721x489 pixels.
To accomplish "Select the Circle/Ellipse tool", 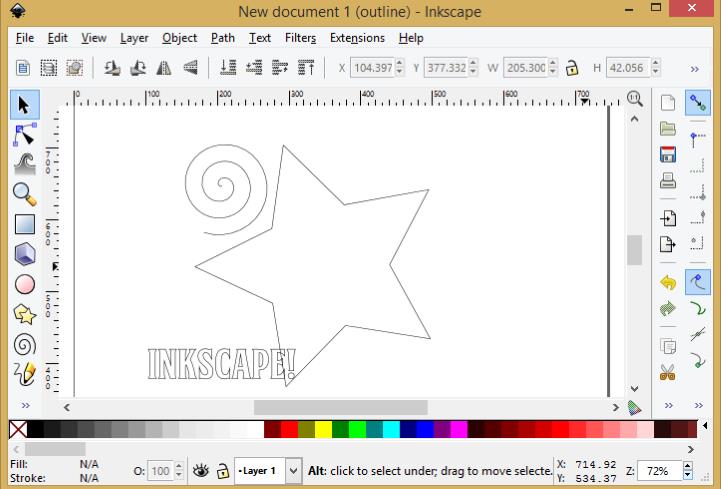I will click(24, 284).
